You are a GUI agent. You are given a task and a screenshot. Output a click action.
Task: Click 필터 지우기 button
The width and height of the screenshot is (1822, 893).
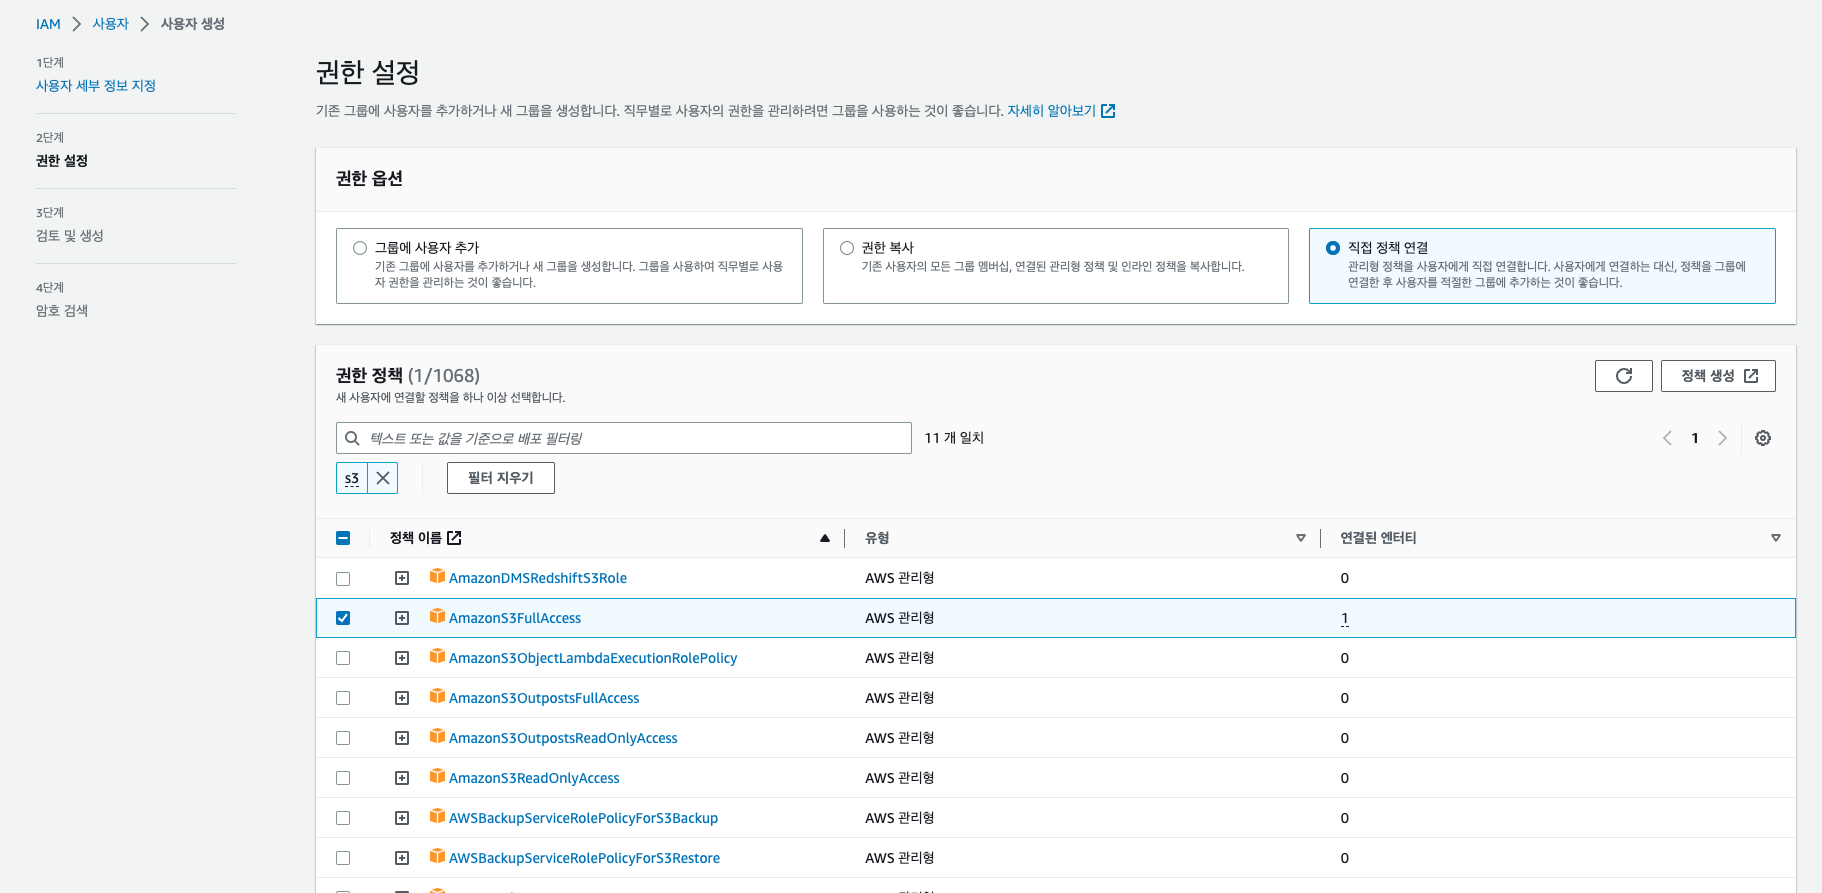[x=501, y=478]
